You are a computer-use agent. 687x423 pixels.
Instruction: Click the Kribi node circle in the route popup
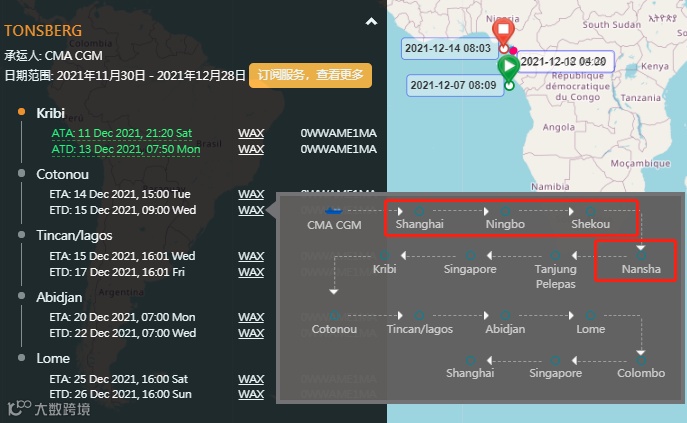384,256
